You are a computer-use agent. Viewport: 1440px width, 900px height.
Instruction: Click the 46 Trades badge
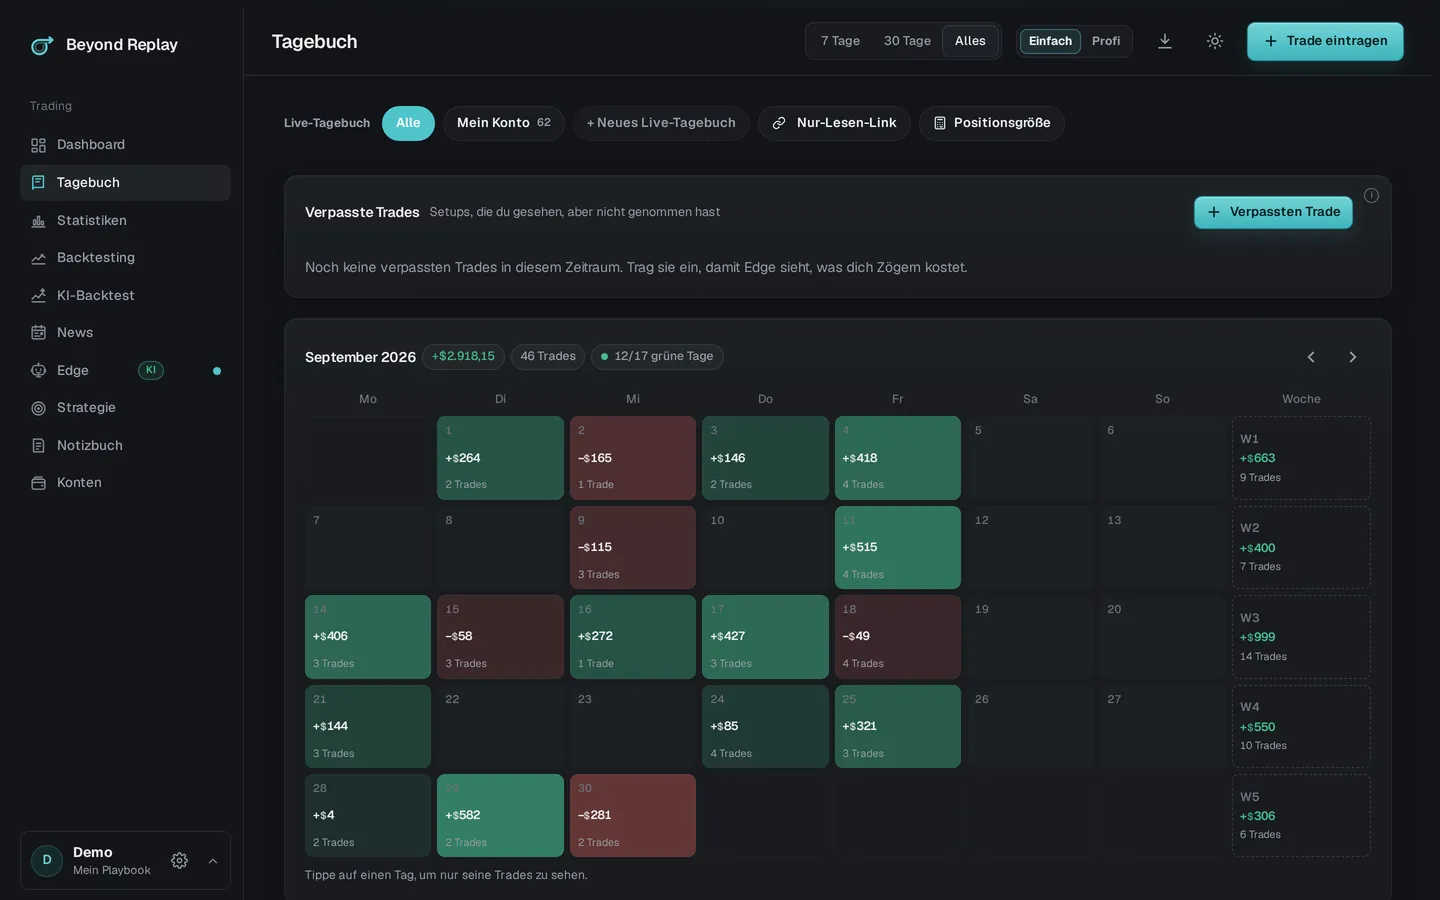[x=548, y=357]
